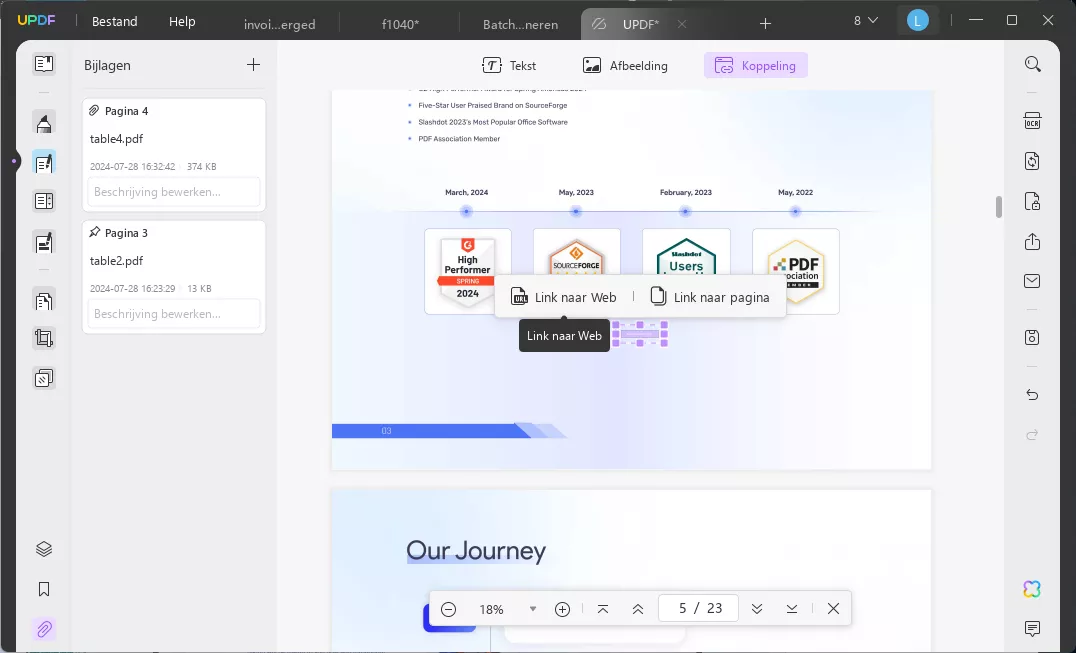Zoom in with the plus button
The width and height of the screenshot is (1076, 653).
pos(563,609)
